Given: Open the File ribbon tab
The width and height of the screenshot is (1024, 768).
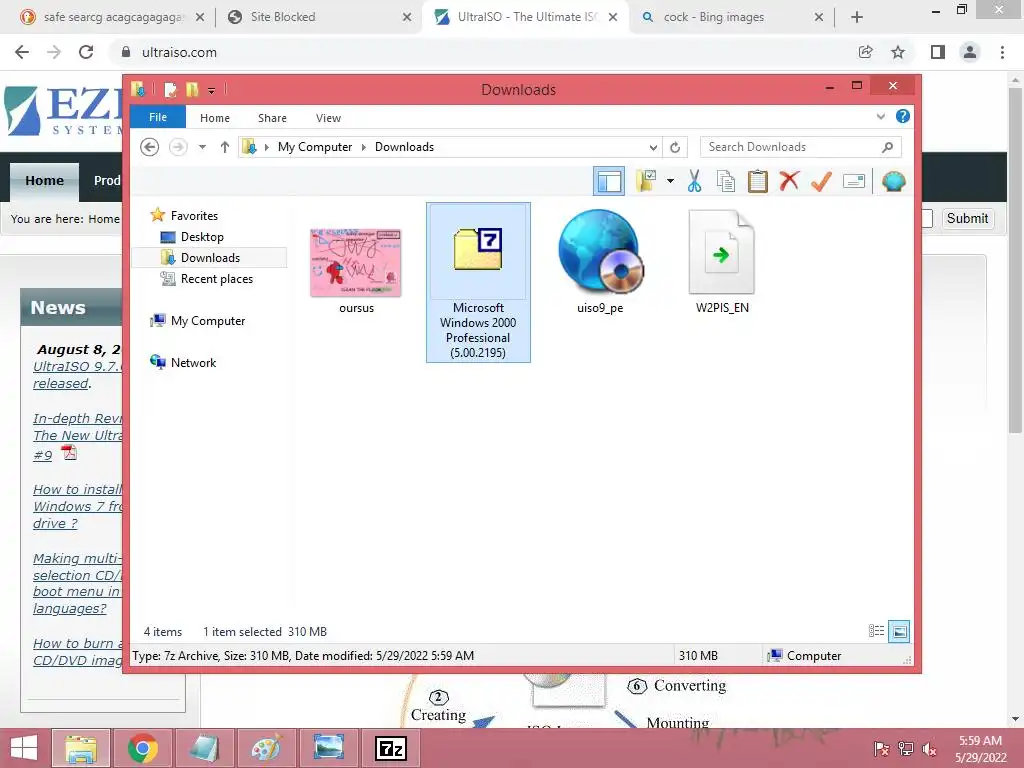Looking at the screenshot, I should pyautogui.click(x=157, y=117).
